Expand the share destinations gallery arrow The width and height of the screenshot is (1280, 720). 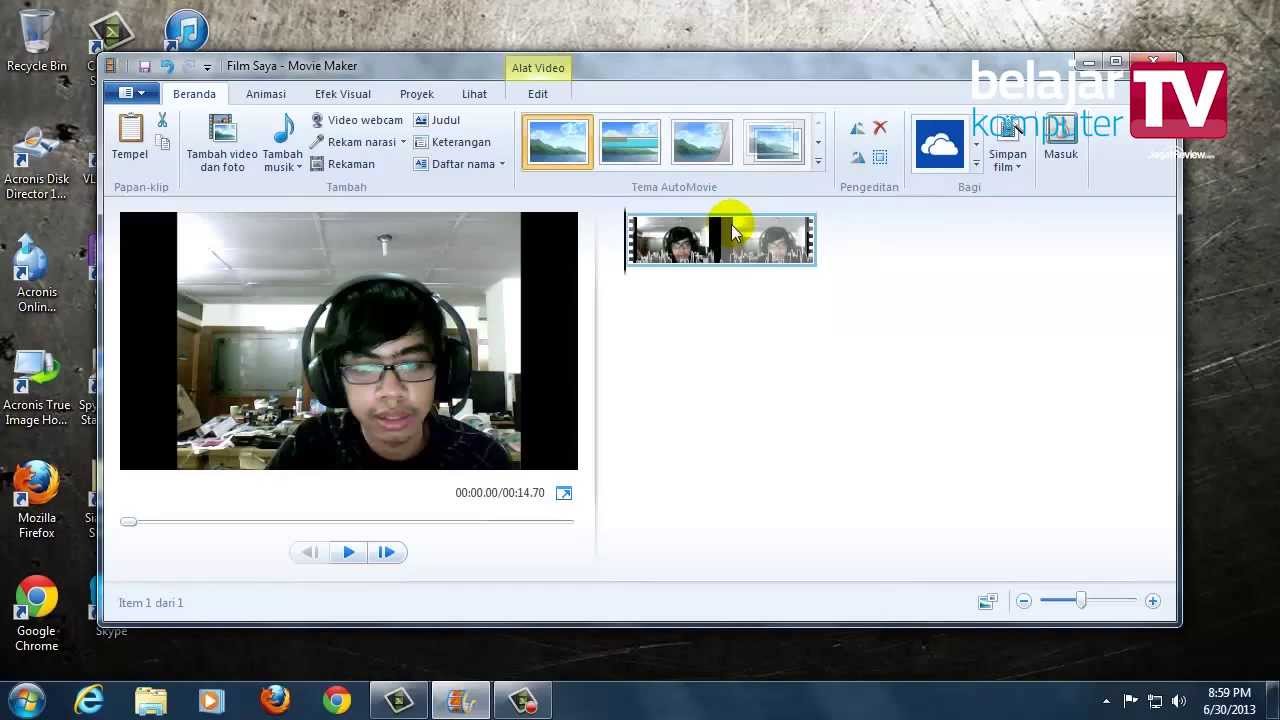[976, 162]
